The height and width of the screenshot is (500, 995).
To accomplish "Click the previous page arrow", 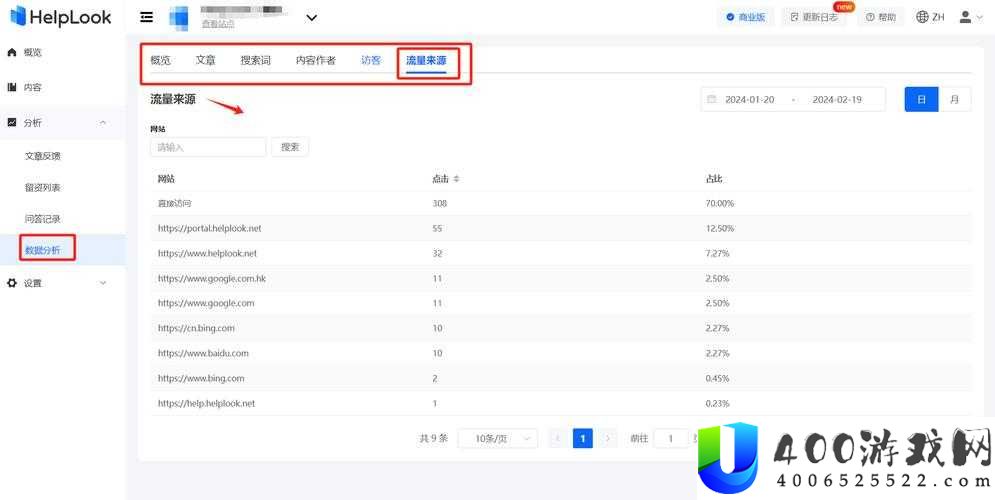I will 558,438.
